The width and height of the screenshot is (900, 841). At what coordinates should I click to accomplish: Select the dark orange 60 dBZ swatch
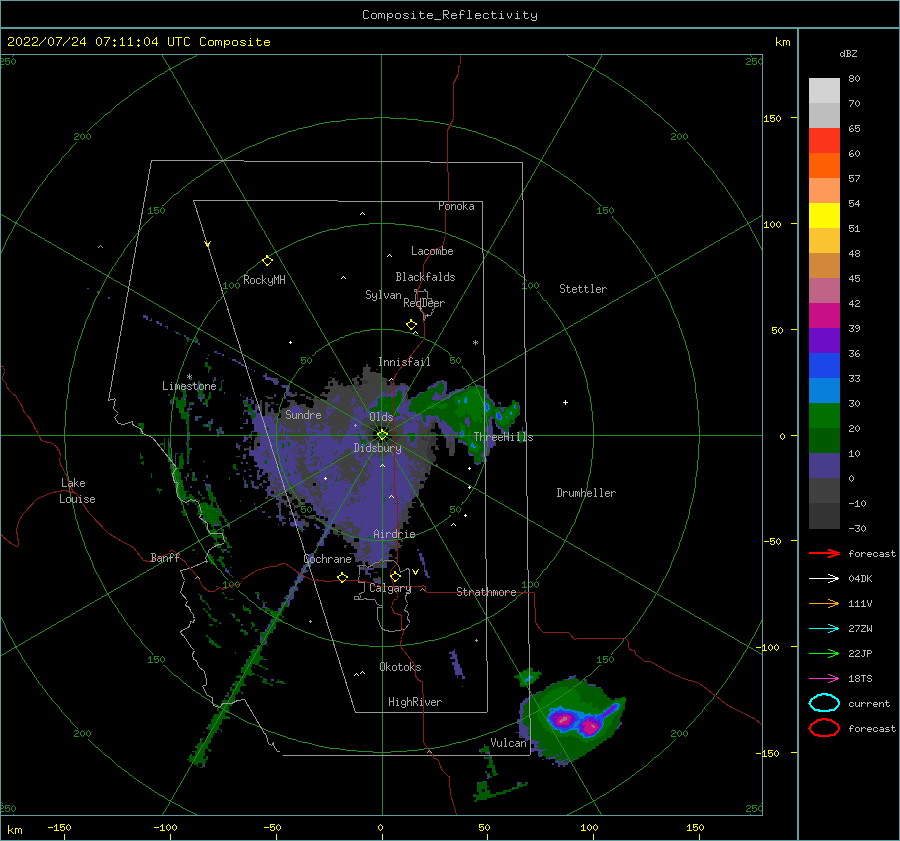pyautogui.click(x=824, y=165)
